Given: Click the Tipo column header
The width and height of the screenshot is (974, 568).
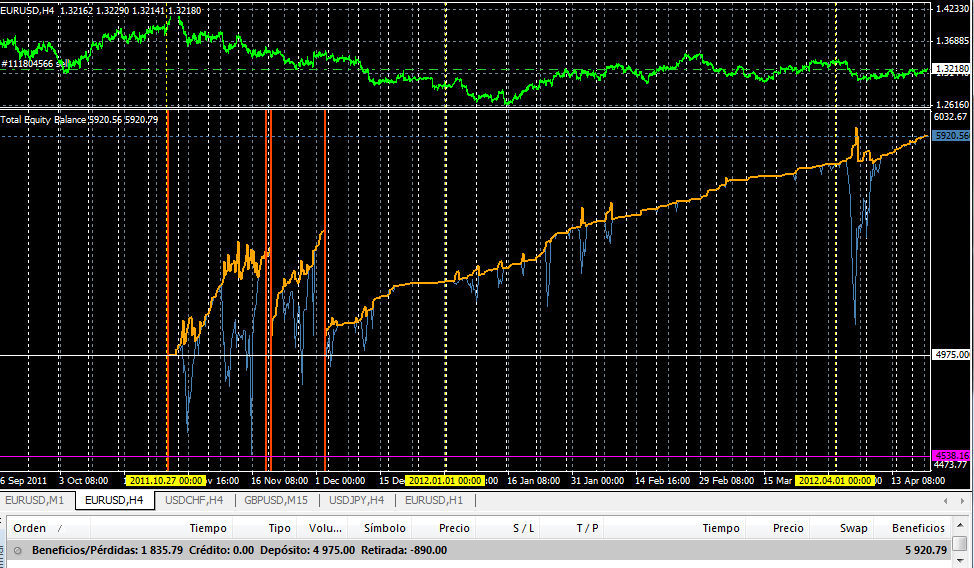Looking at the screenshot, I should (x=280, y=528).
